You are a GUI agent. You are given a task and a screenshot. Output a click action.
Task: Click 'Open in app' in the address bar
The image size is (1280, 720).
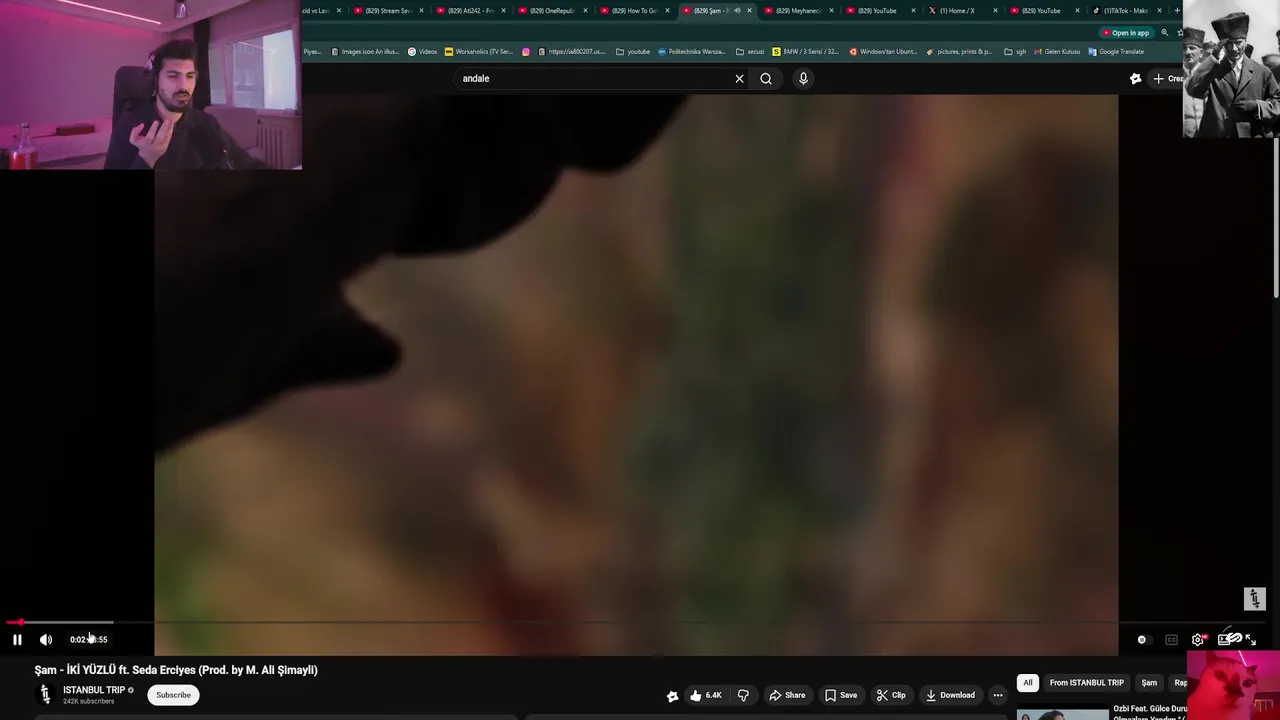[x=1127, y=33]
